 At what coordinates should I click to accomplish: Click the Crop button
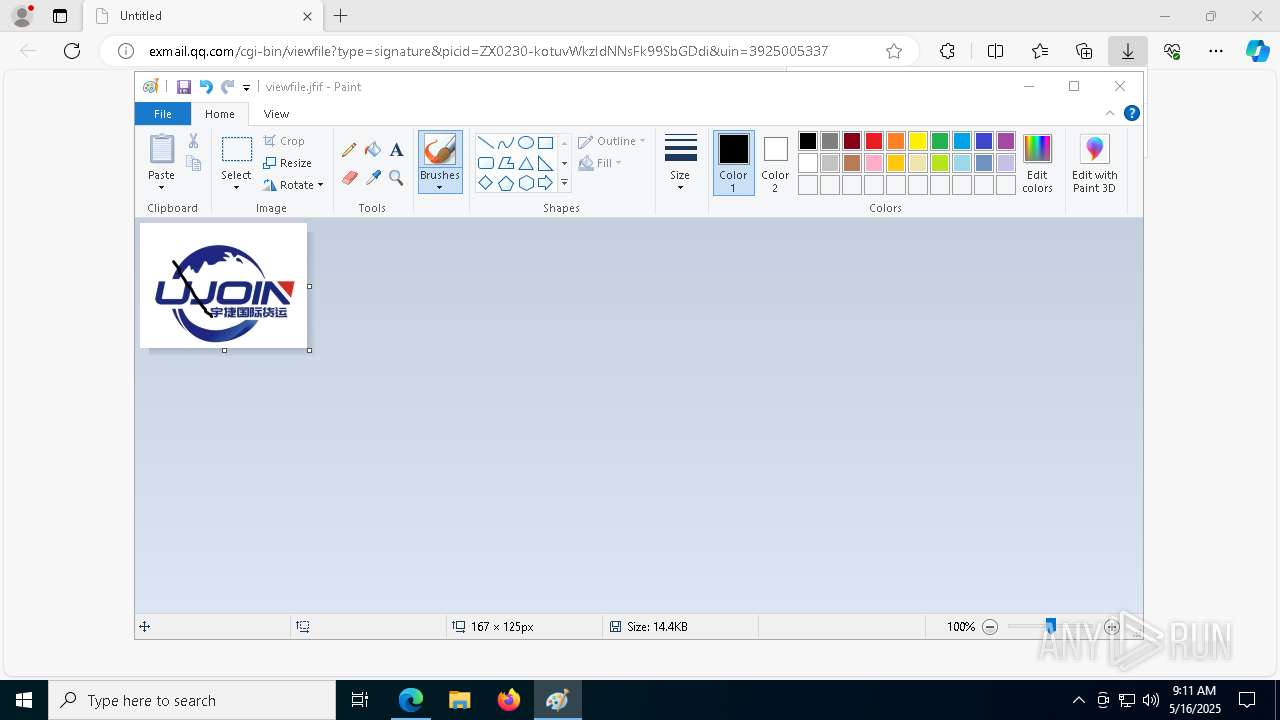point(285,141)
